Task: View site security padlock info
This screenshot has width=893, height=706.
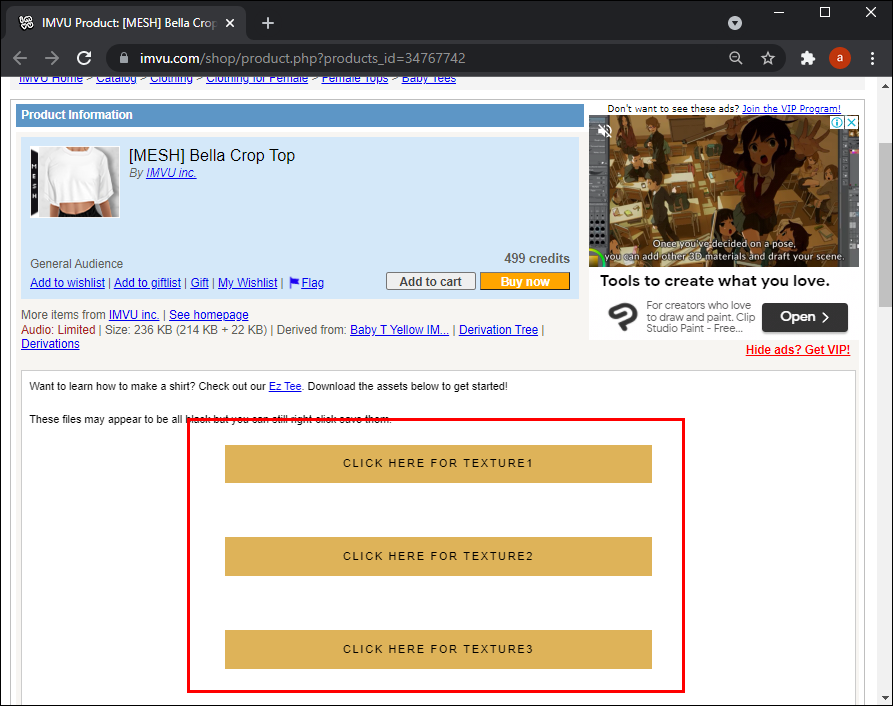Action: 124,58
